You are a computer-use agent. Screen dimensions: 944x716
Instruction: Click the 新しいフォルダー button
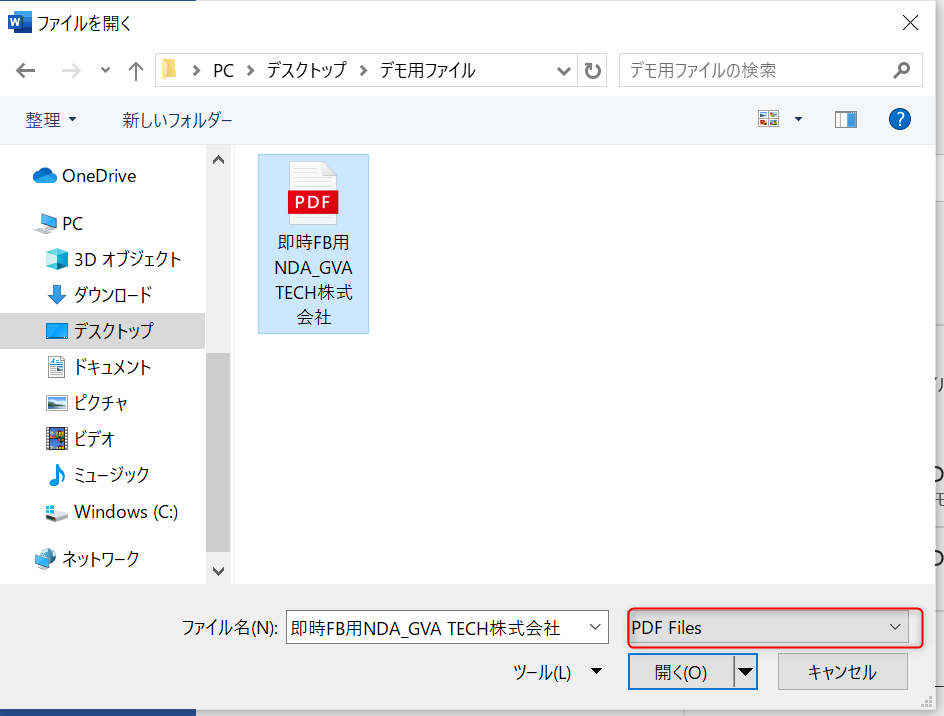[x=177, y=120]
